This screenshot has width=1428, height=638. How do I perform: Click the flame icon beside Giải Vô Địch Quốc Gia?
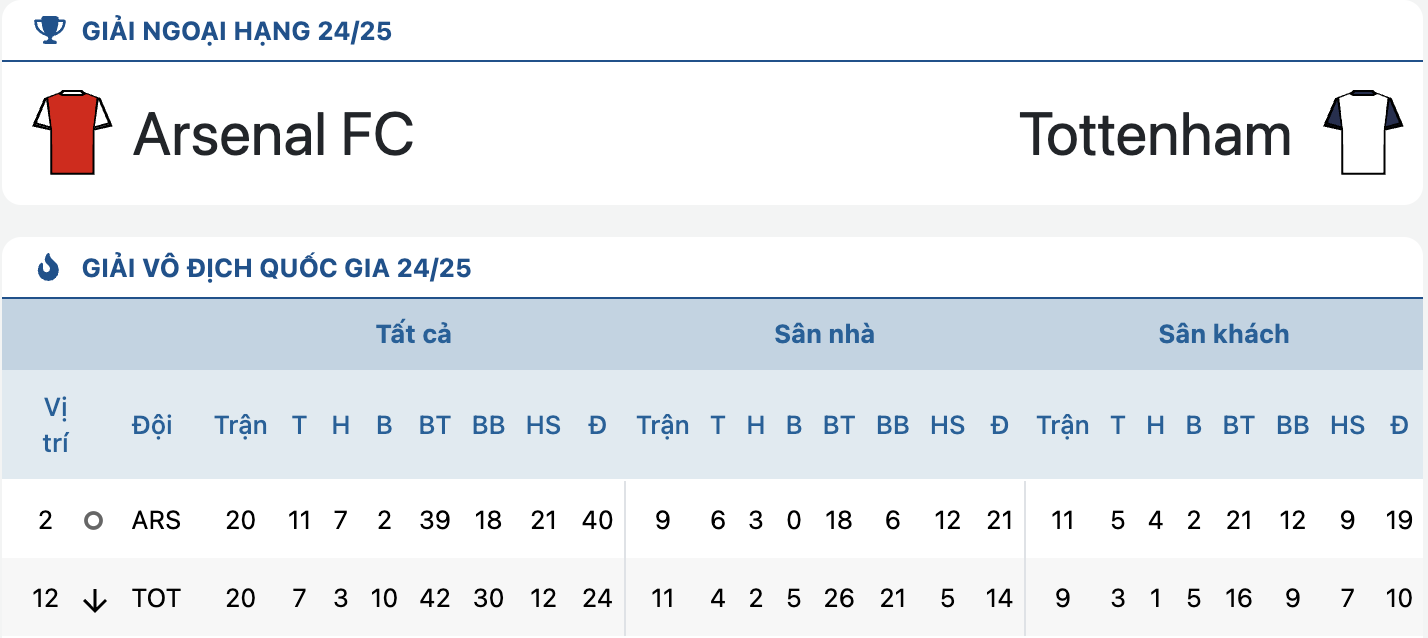[x=48, y=267]
